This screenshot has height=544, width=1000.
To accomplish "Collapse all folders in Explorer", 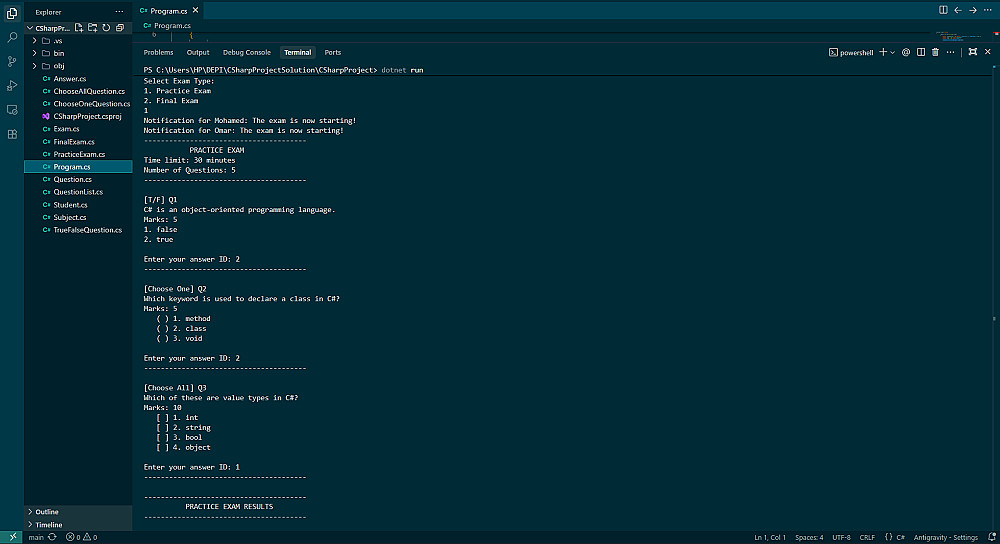I will point(120,28).
